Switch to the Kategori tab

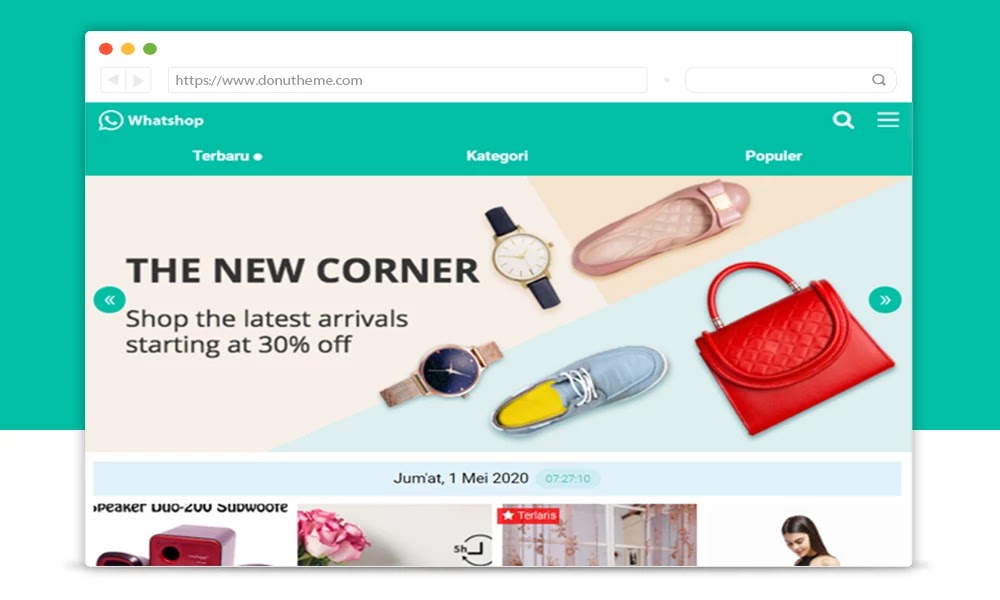(x=497, y=156)
